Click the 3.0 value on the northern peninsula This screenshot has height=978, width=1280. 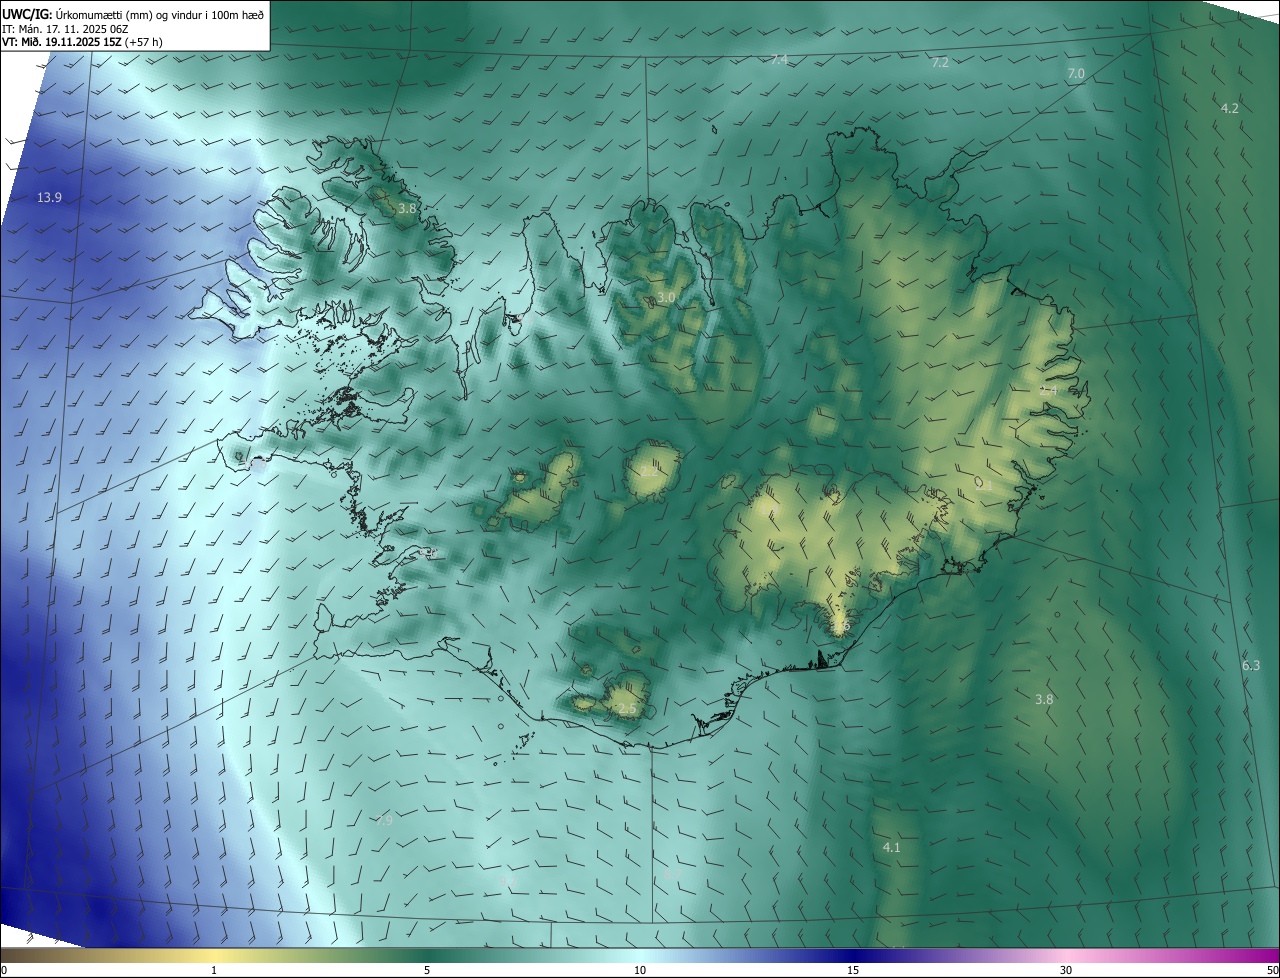coord(666,298)
